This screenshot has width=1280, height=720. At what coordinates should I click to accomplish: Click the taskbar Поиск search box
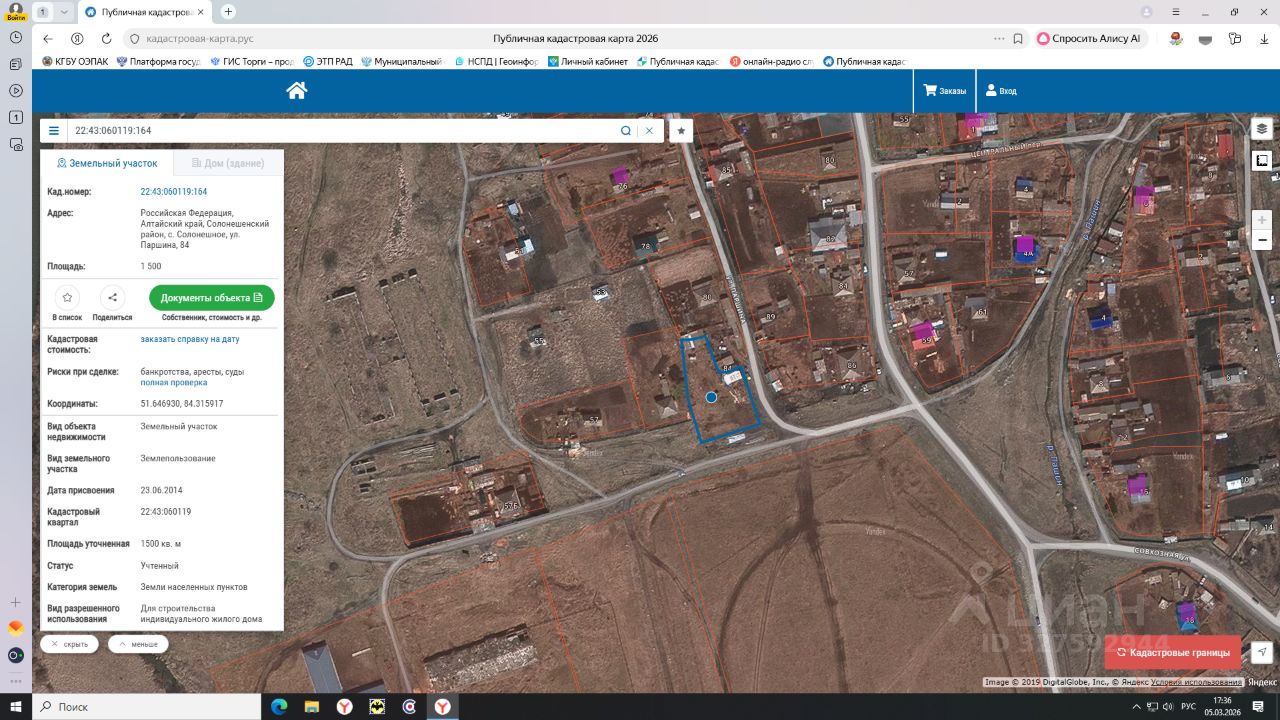[x=147, y=706]
